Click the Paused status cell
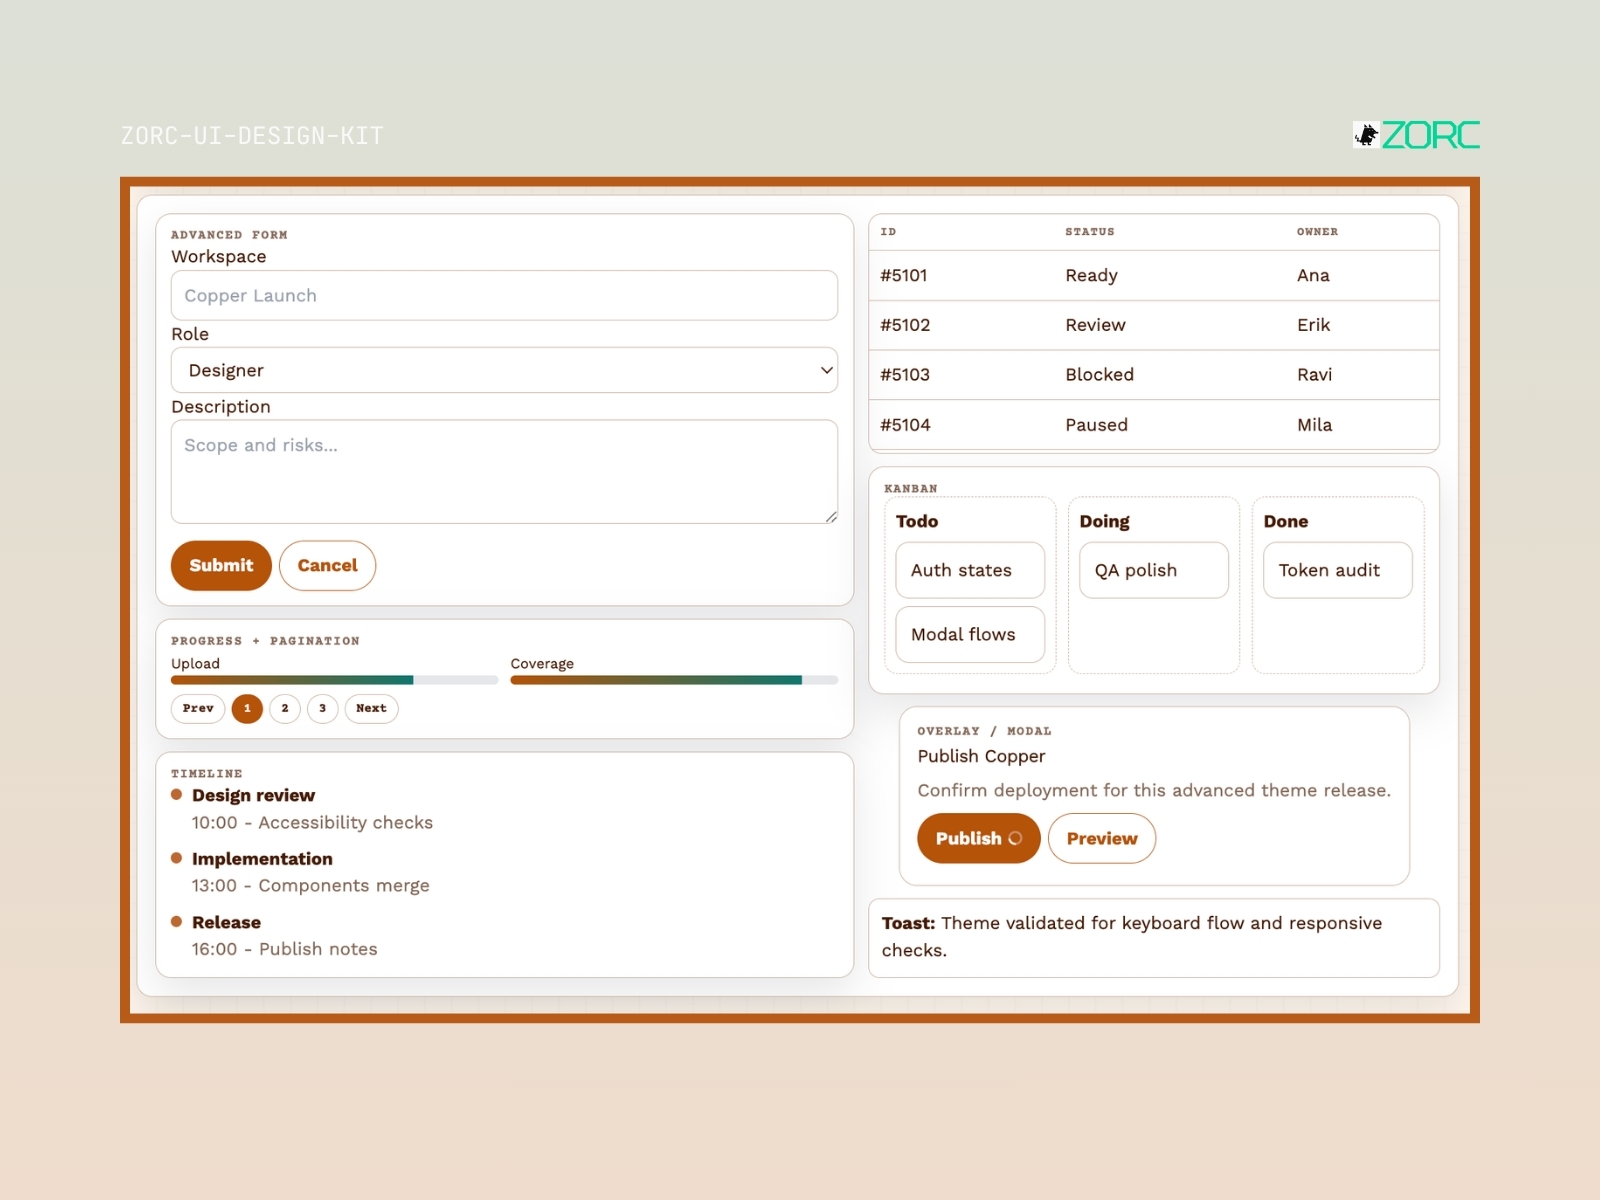Screen dimensions: 1600x1200 tap(1096, 425)
